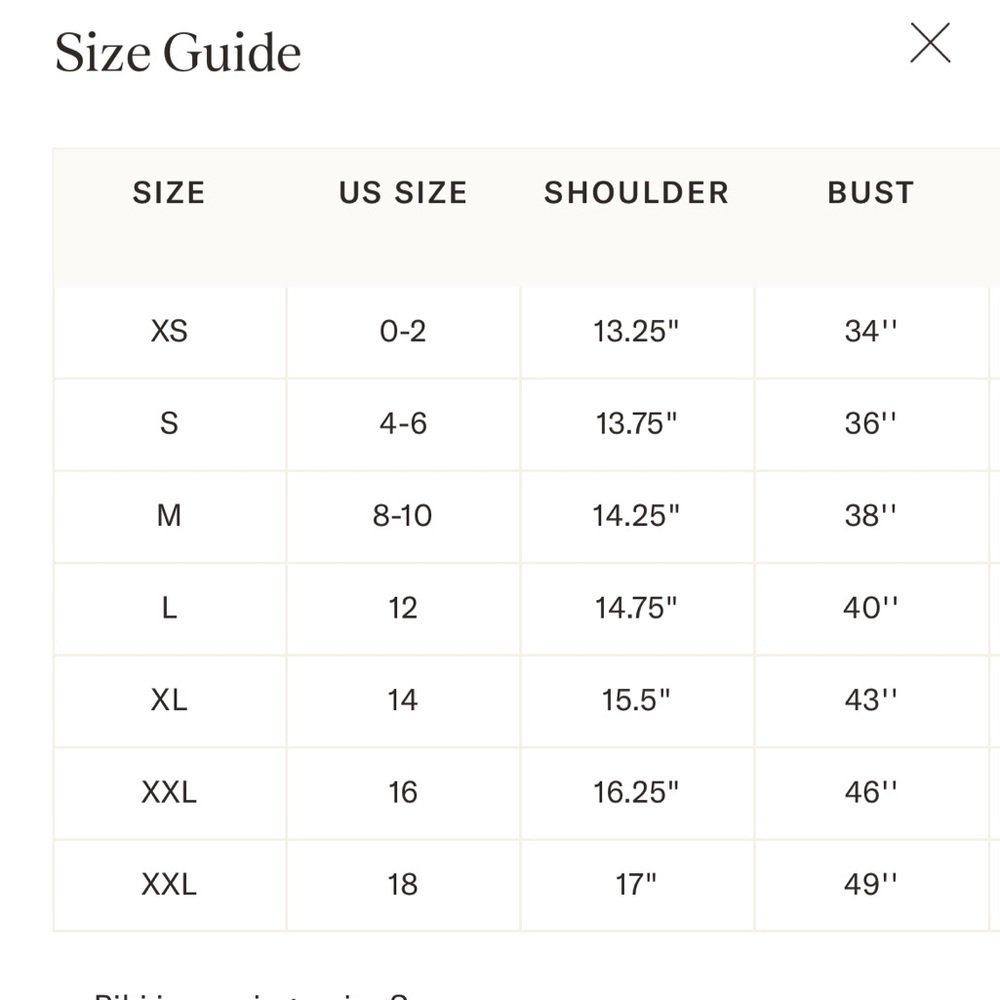
Task: Select the SIZE column header
Action: click(169, 193)
